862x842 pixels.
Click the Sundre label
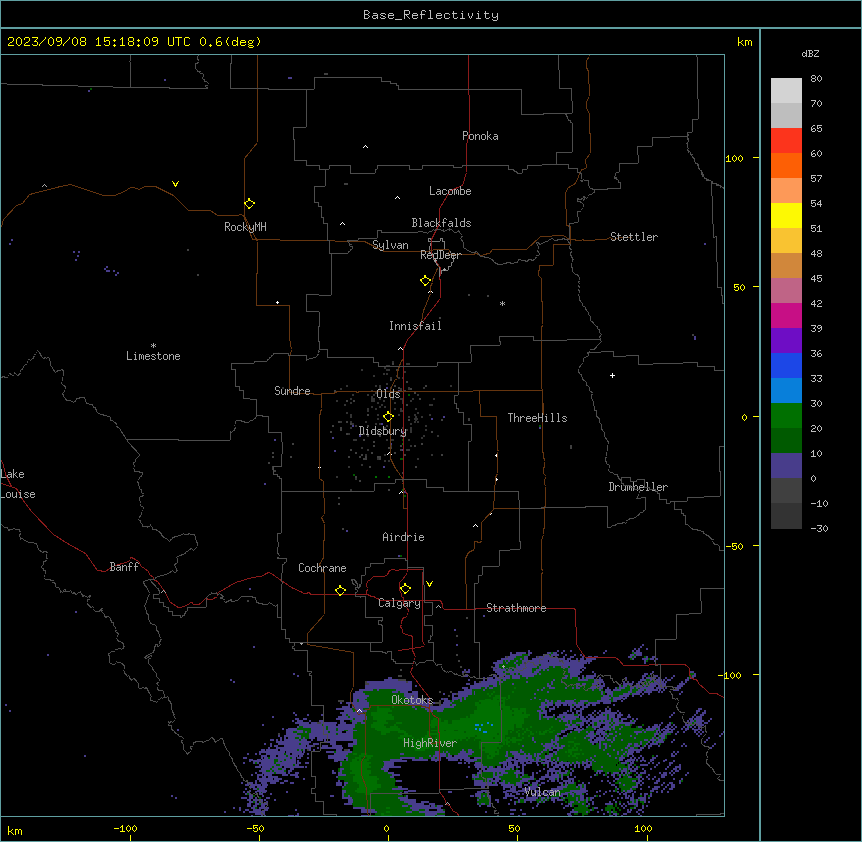point(292,391)
